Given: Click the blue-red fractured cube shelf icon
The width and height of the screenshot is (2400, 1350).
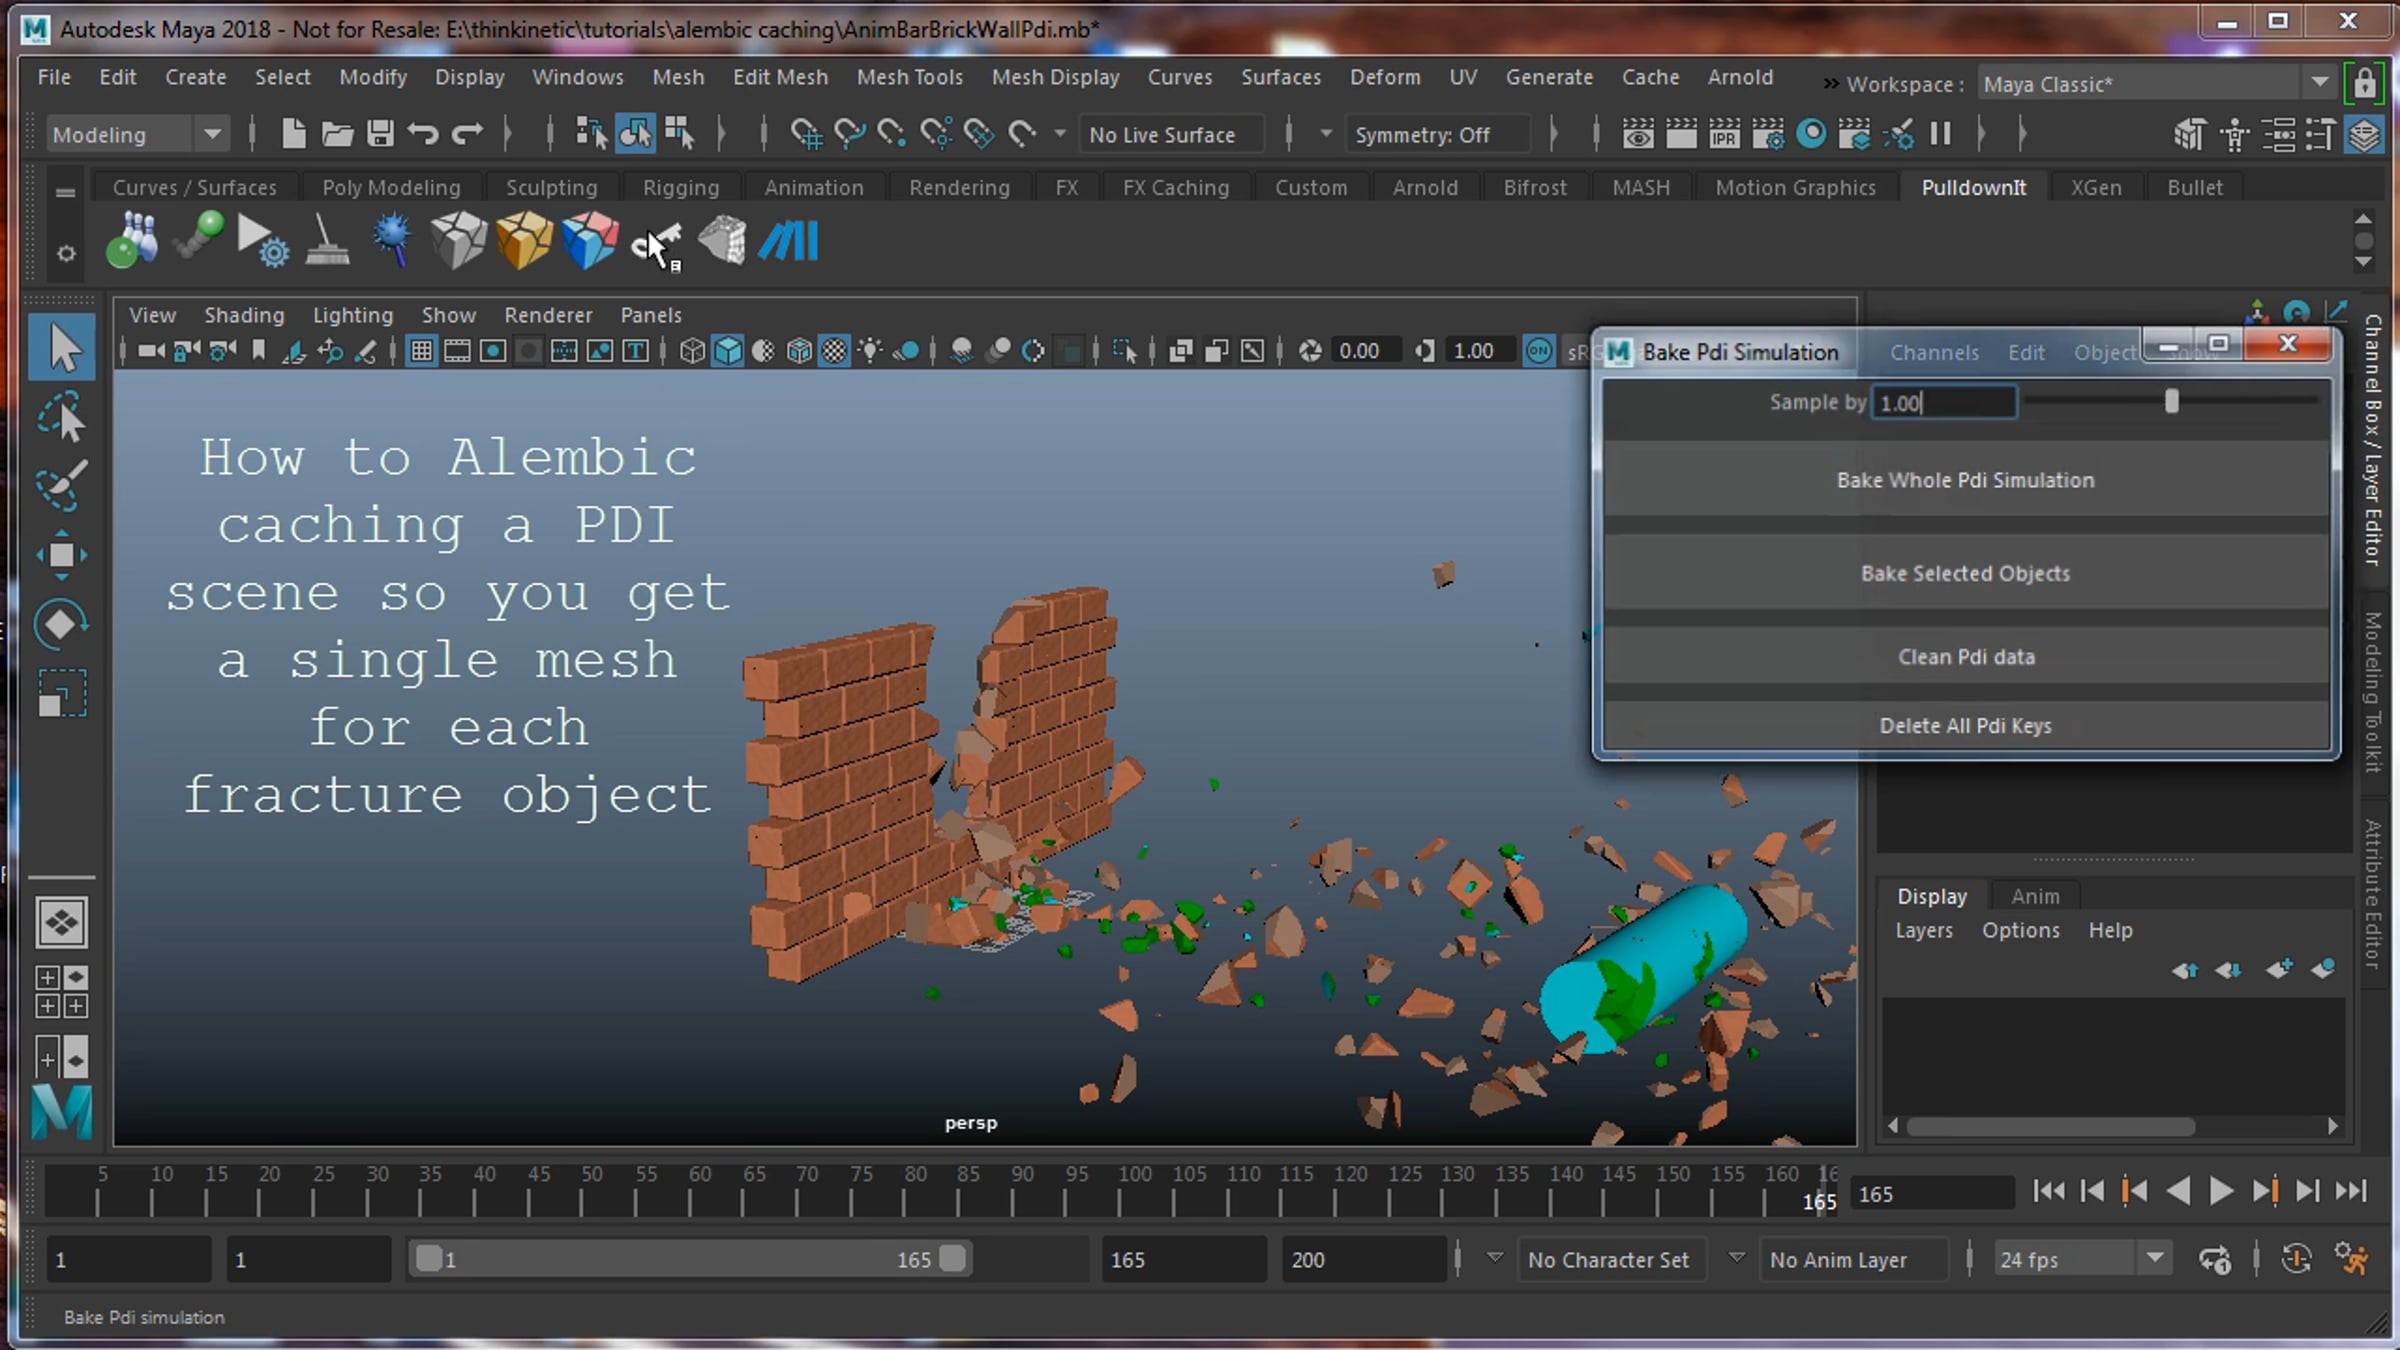Looking at the screenshot, I should tap(590, 241).
